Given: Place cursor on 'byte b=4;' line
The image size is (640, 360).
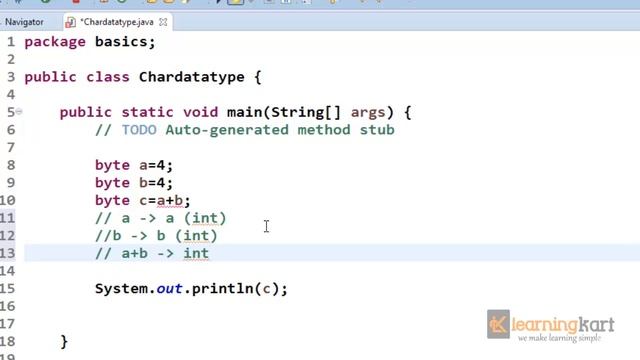Looking at the screenshot, I should 134,183.
